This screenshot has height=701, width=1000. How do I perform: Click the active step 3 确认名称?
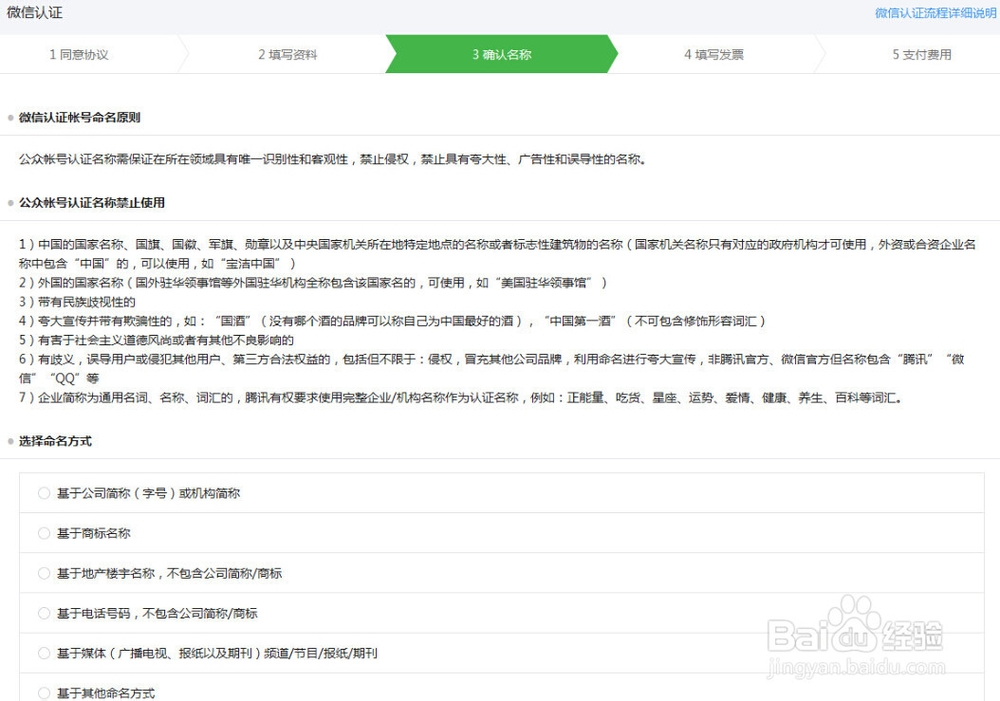(x=500, y=56)
